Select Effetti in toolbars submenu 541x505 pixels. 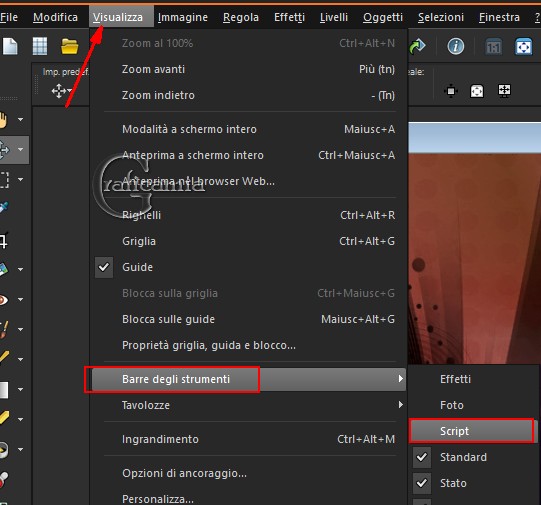(474, 379)
